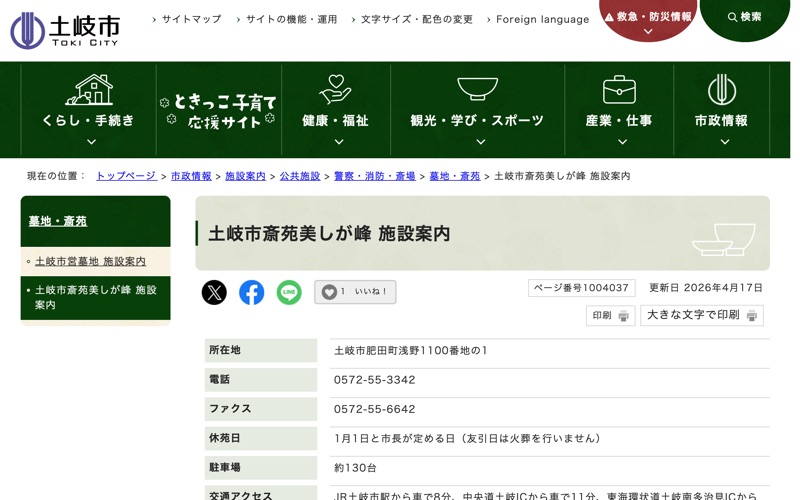800x500 pixels.
Task: Expand the 救急・防災情報 chevron
Action: pos(648,32)
